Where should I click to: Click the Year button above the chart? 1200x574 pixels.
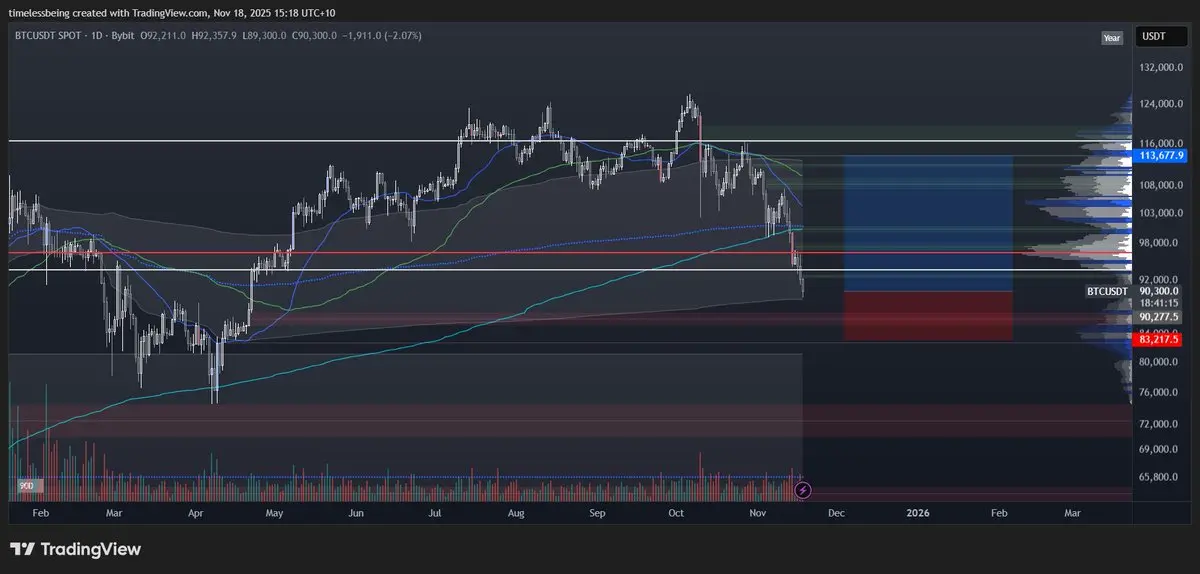coord(1112,37)
